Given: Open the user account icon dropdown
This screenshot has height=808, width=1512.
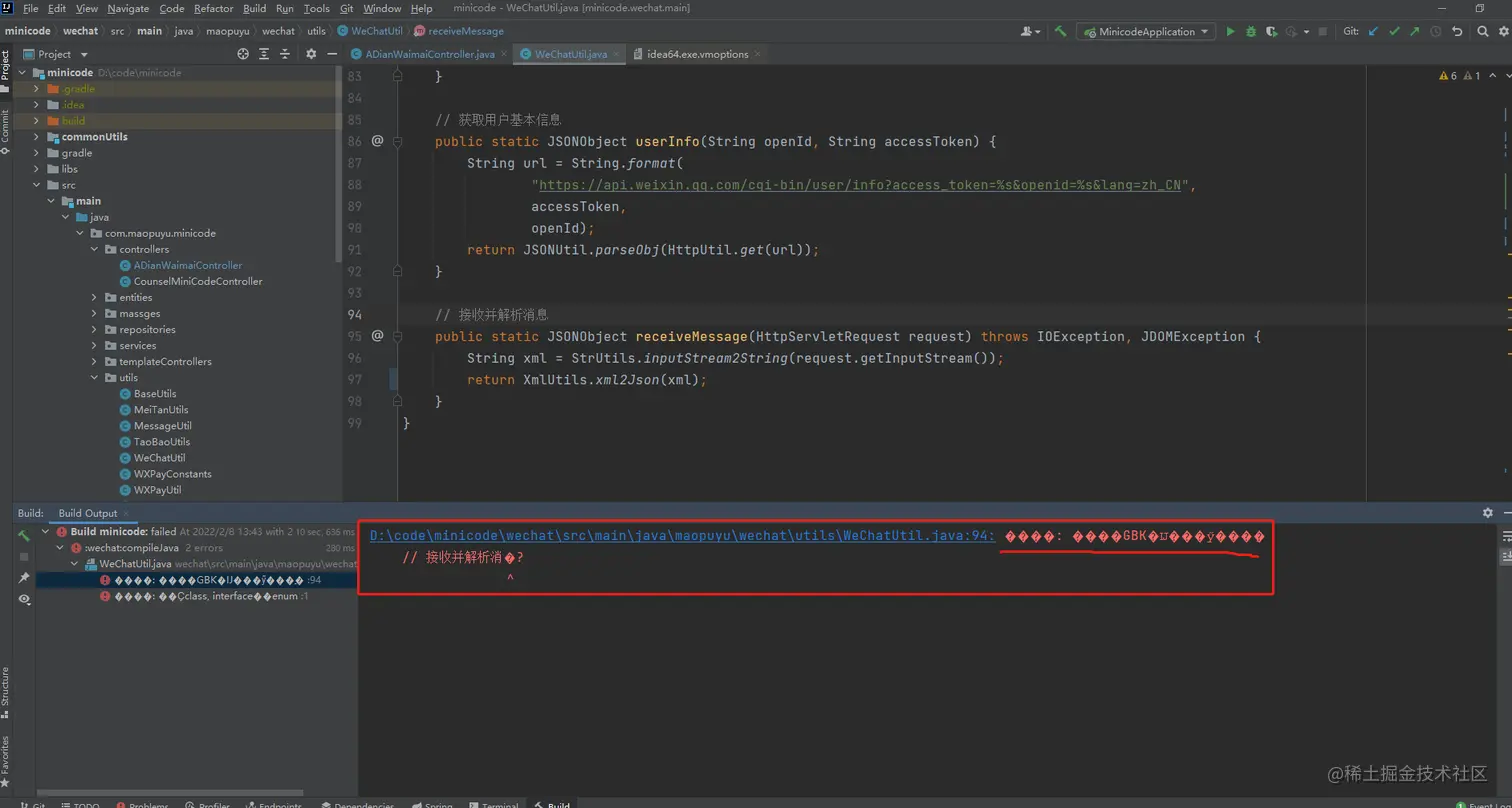Looking at the screenshot, I should tap(1031, 32).
